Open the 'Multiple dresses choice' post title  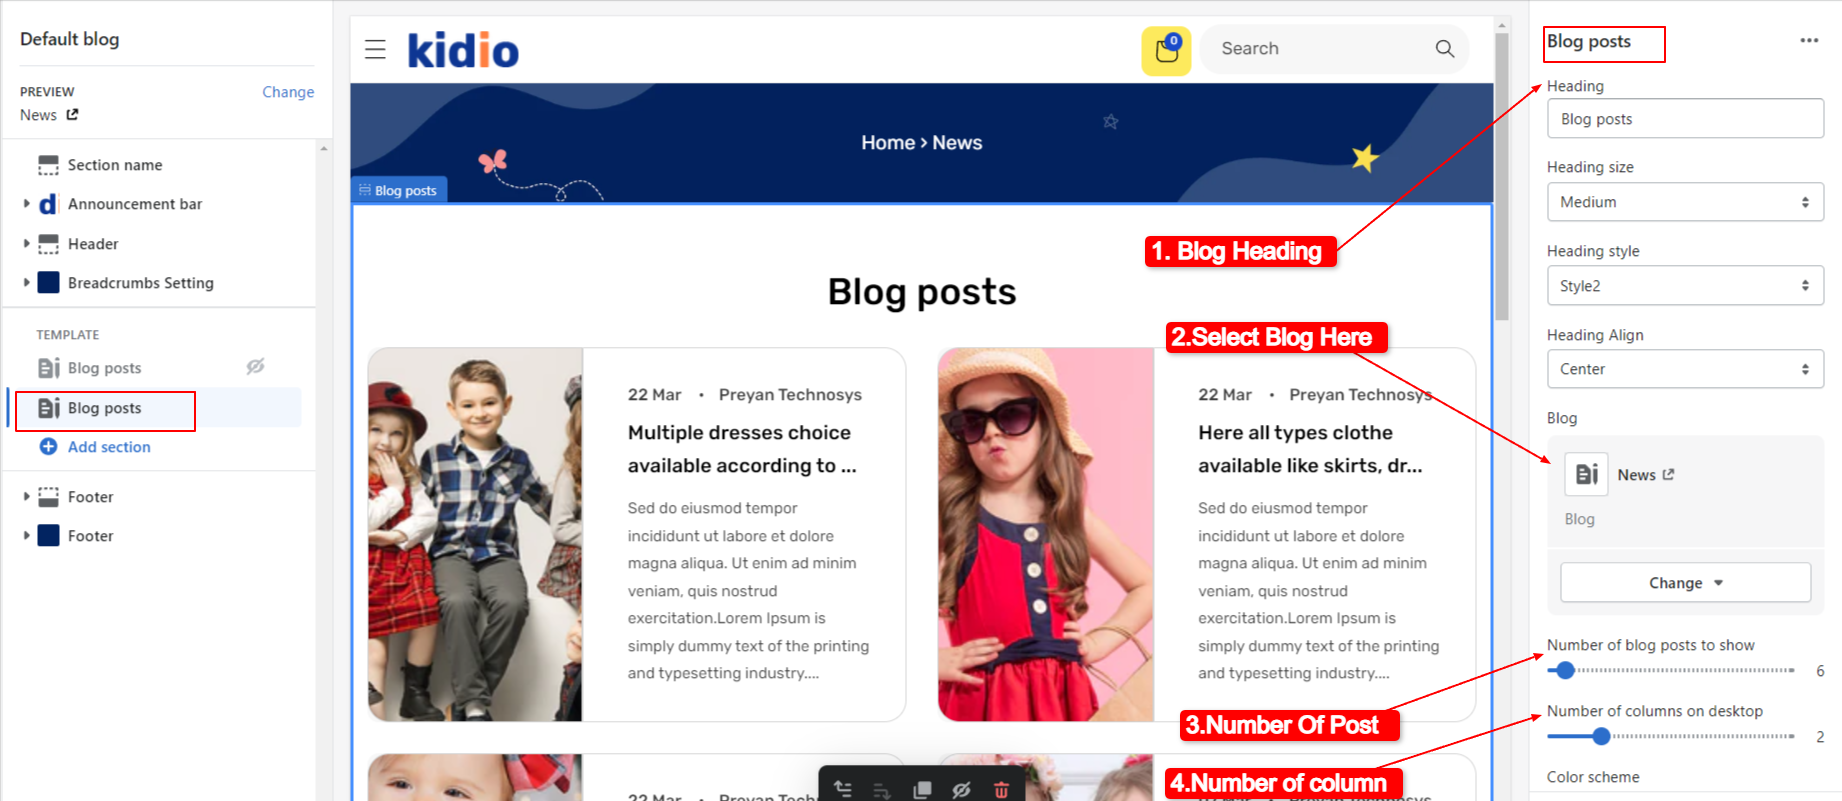(x=742, y=449)
